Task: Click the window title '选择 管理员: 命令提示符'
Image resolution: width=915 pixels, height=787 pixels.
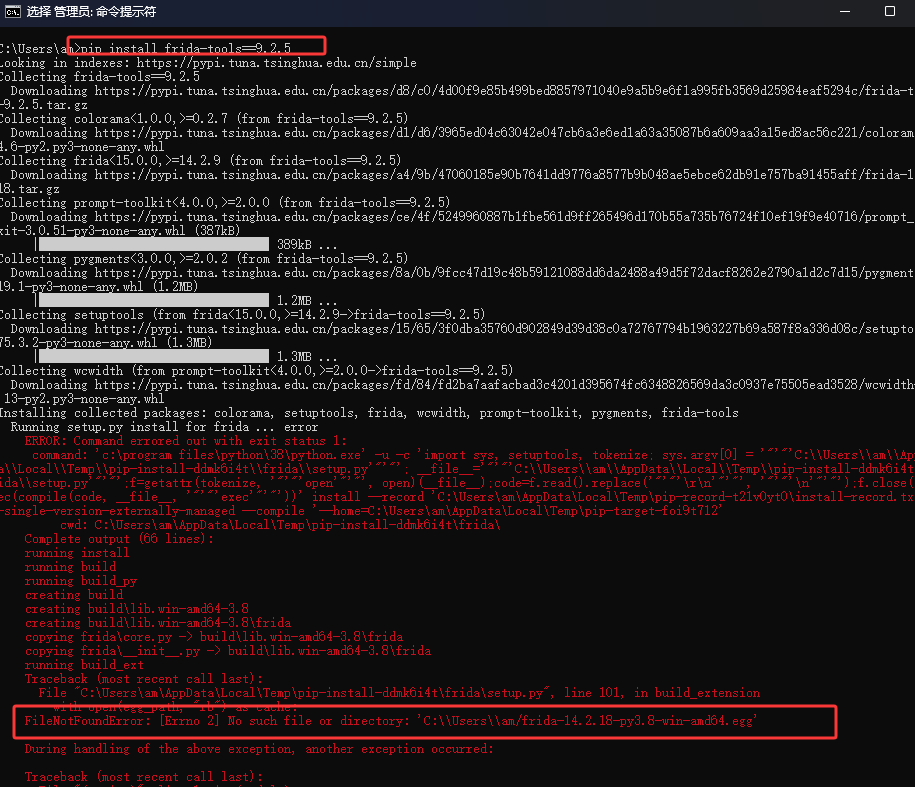Action: click(91, 12)
